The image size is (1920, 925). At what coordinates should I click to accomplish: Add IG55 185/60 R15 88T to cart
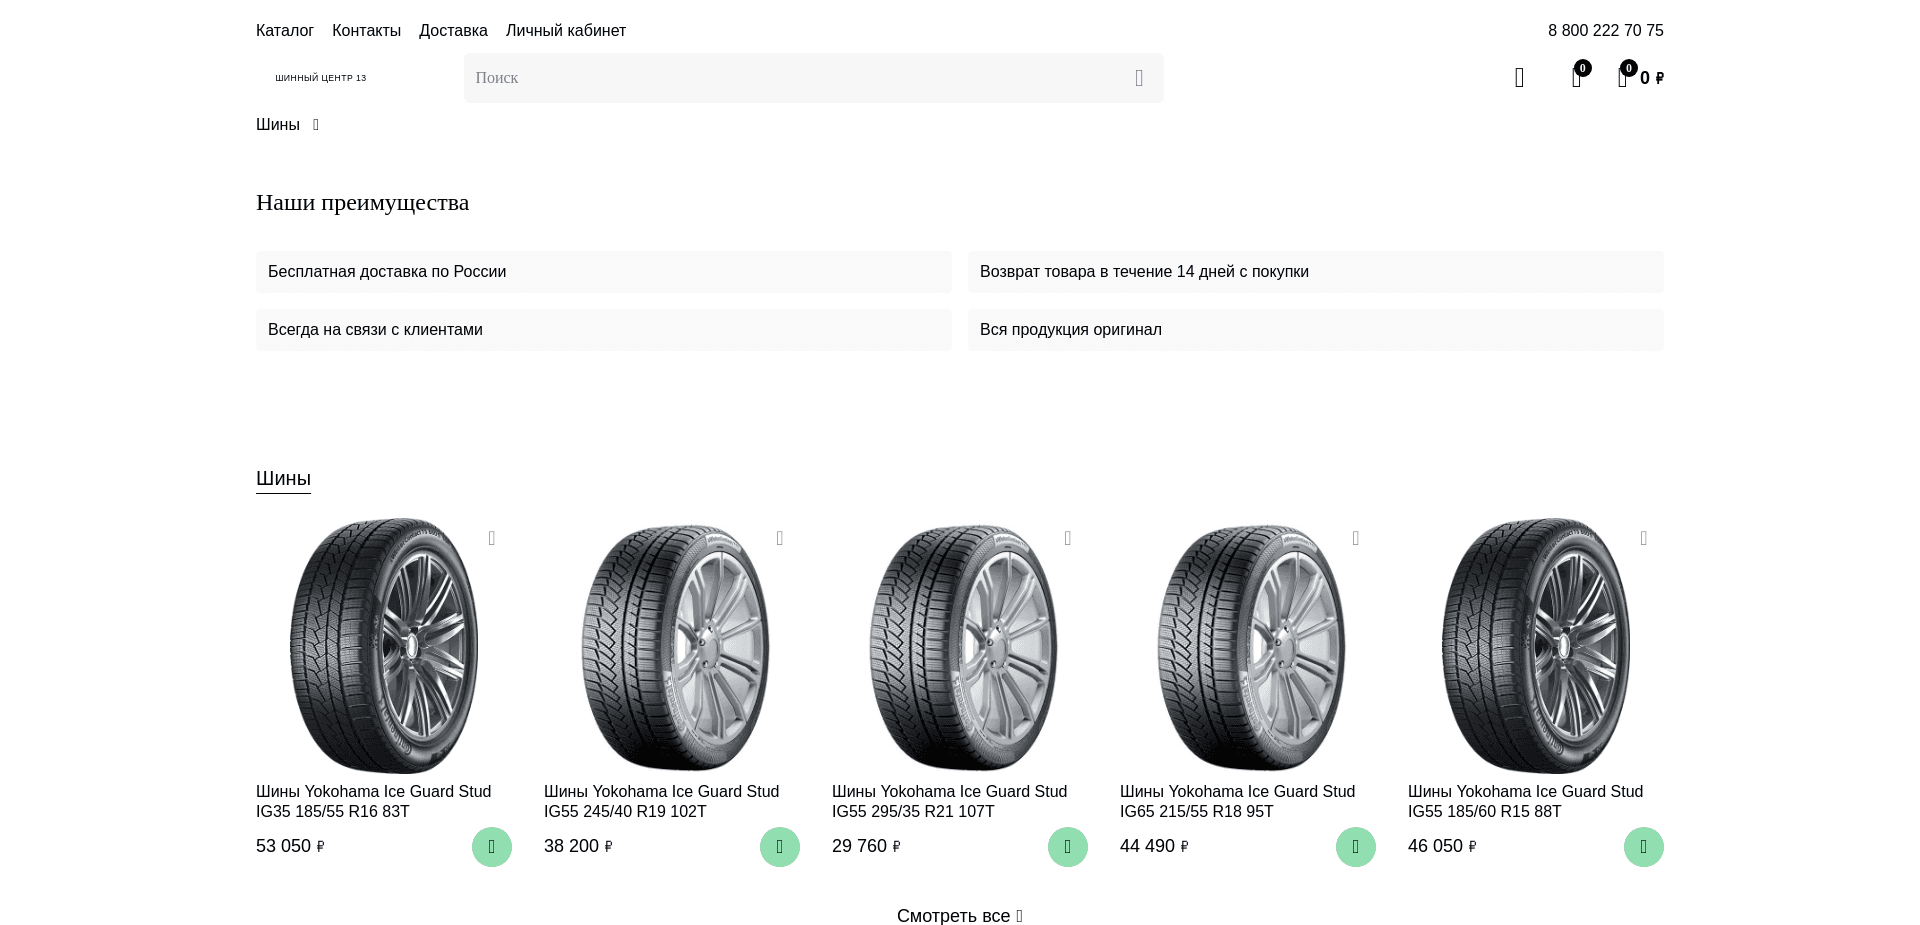click(1643, 847)
